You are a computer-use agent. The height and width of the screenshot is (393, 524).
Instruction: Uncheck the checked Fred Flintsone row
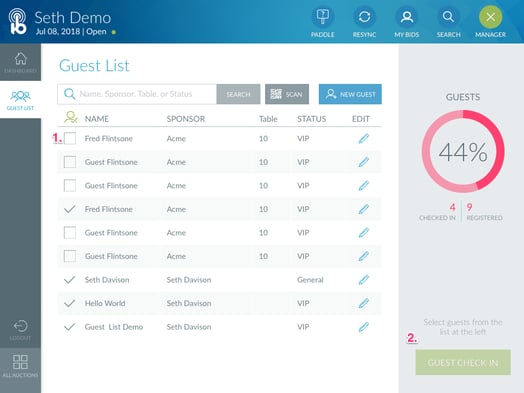click(70, 209)
